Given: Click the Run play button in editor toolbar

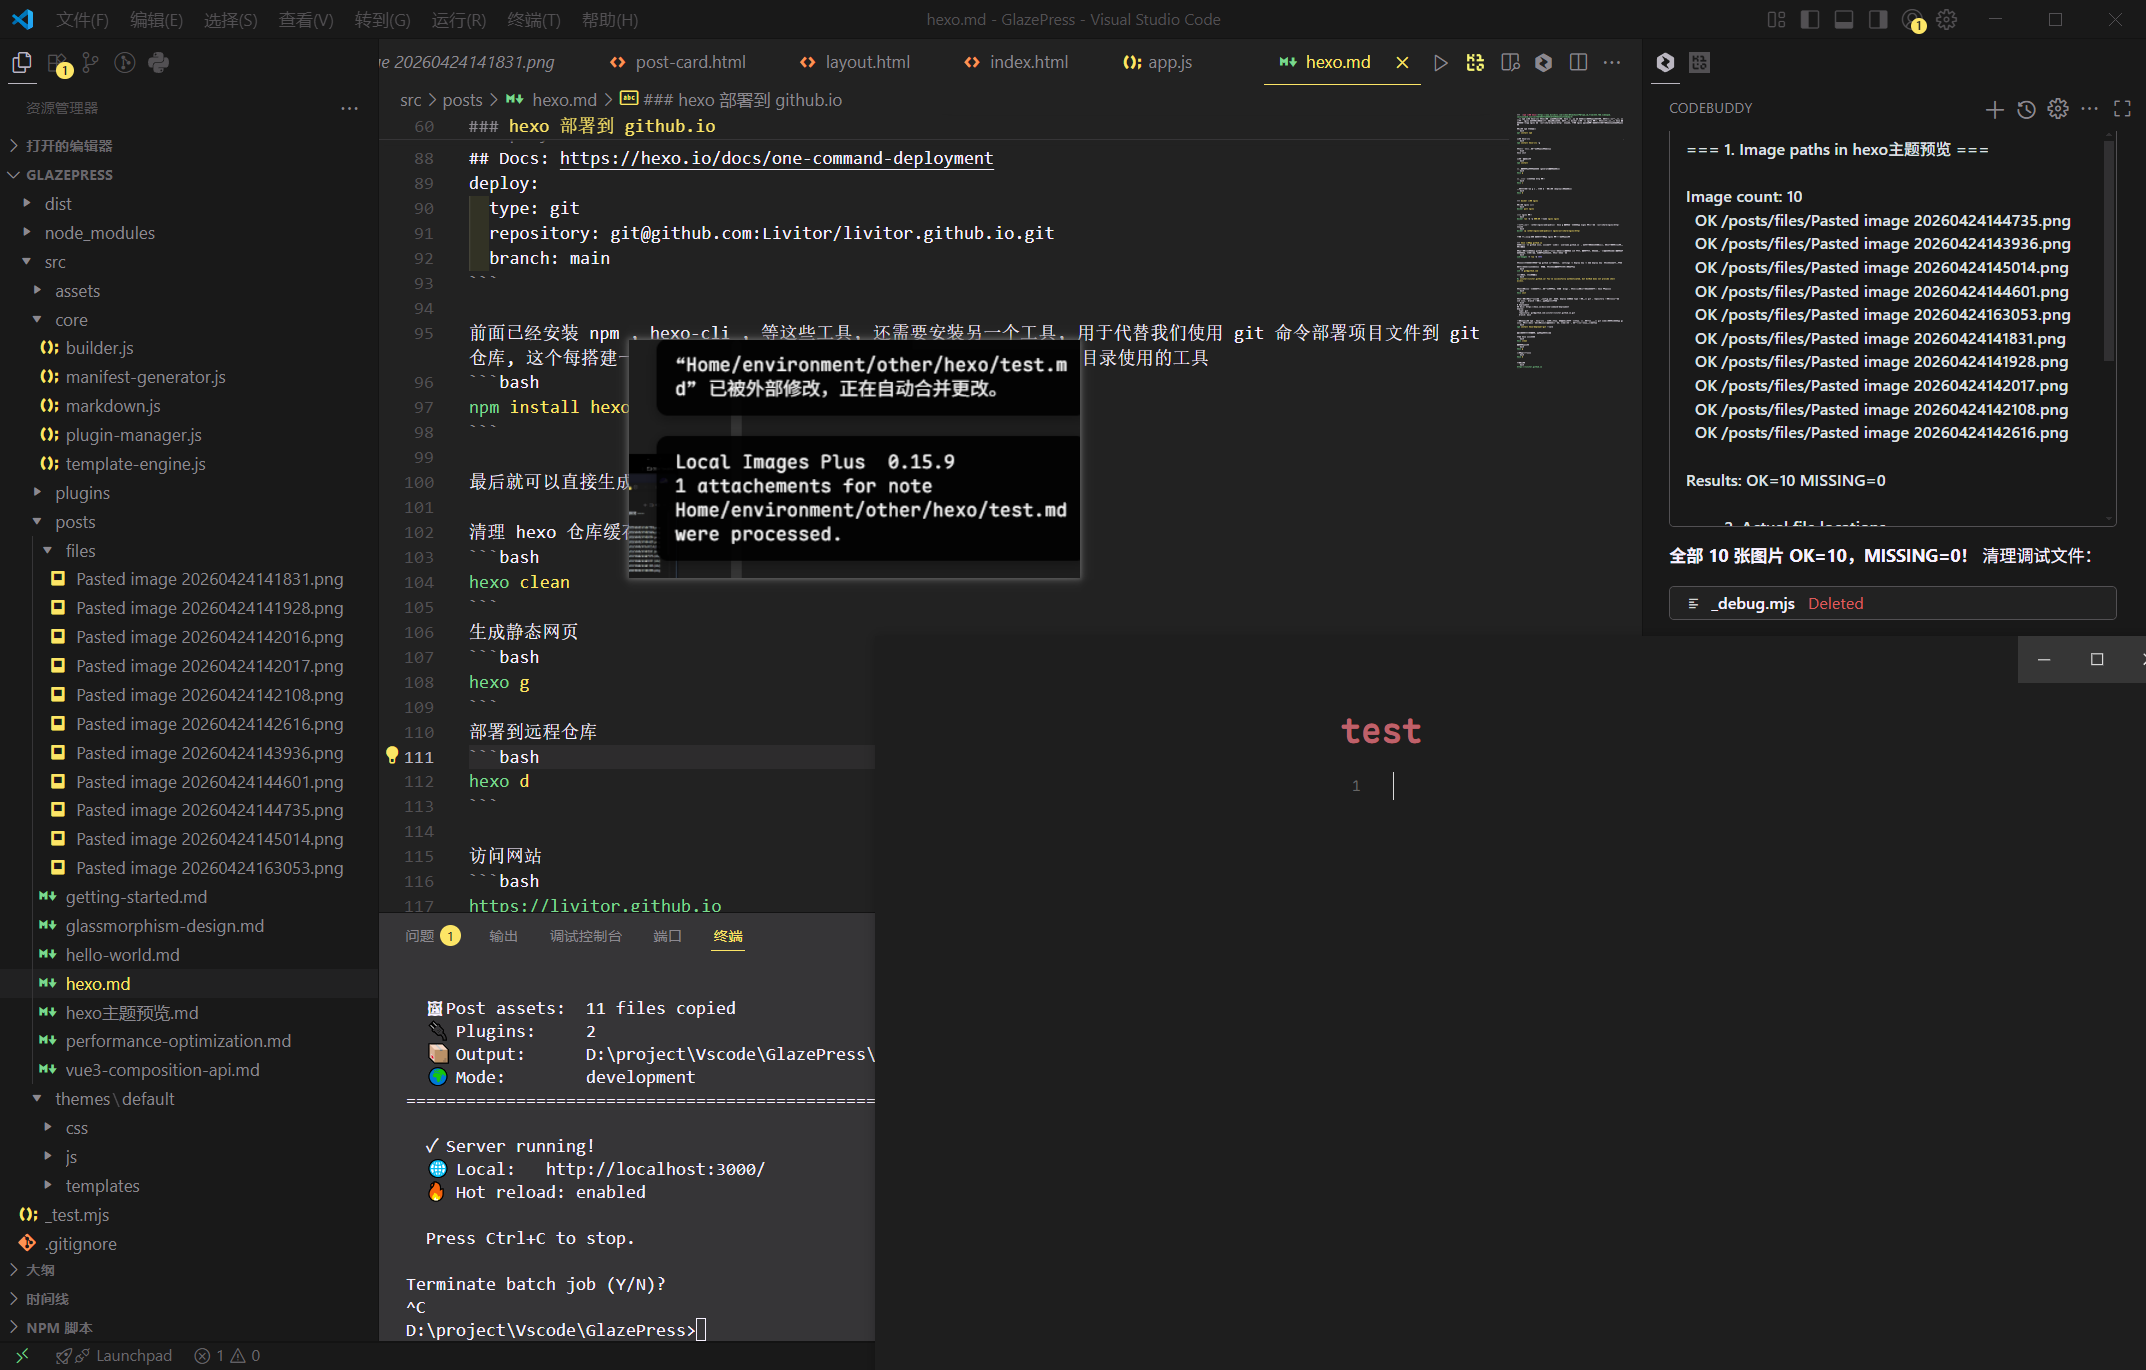Looking at the screenshot, I should 1440,62.
